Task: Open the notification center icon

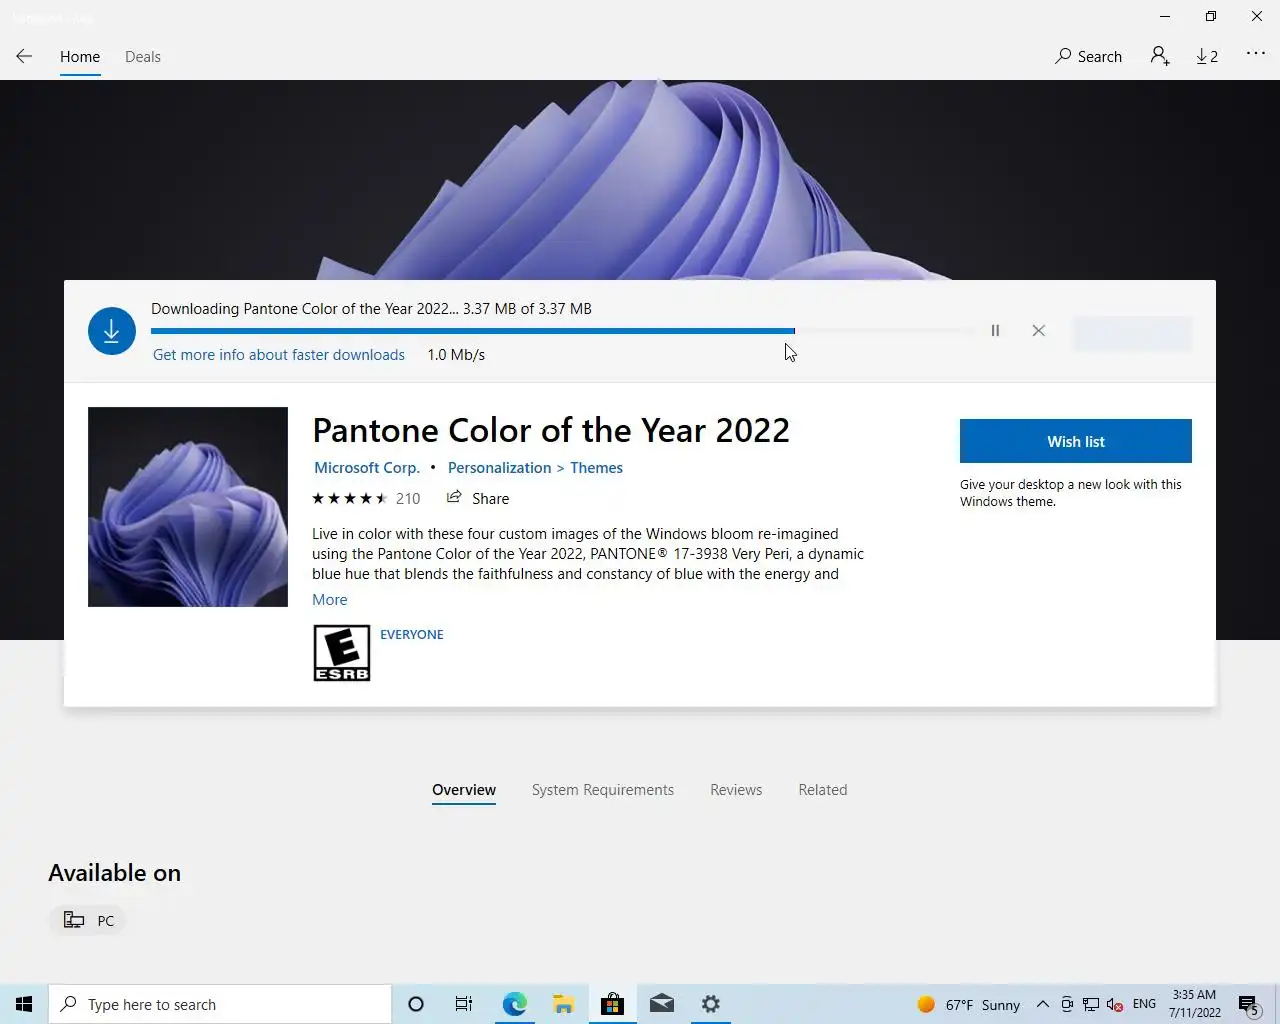Action: click(1248, 1004)
